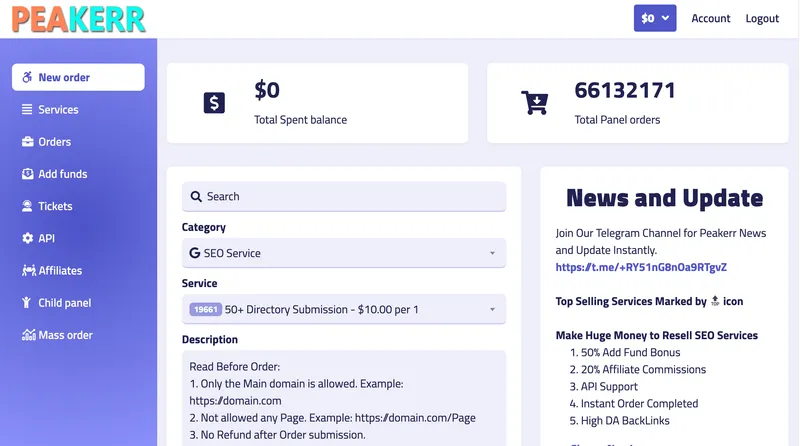The height and width of the screenshot is (446, 800).
Task: Click the shopping cart orders icon
Action: point(535,103)
